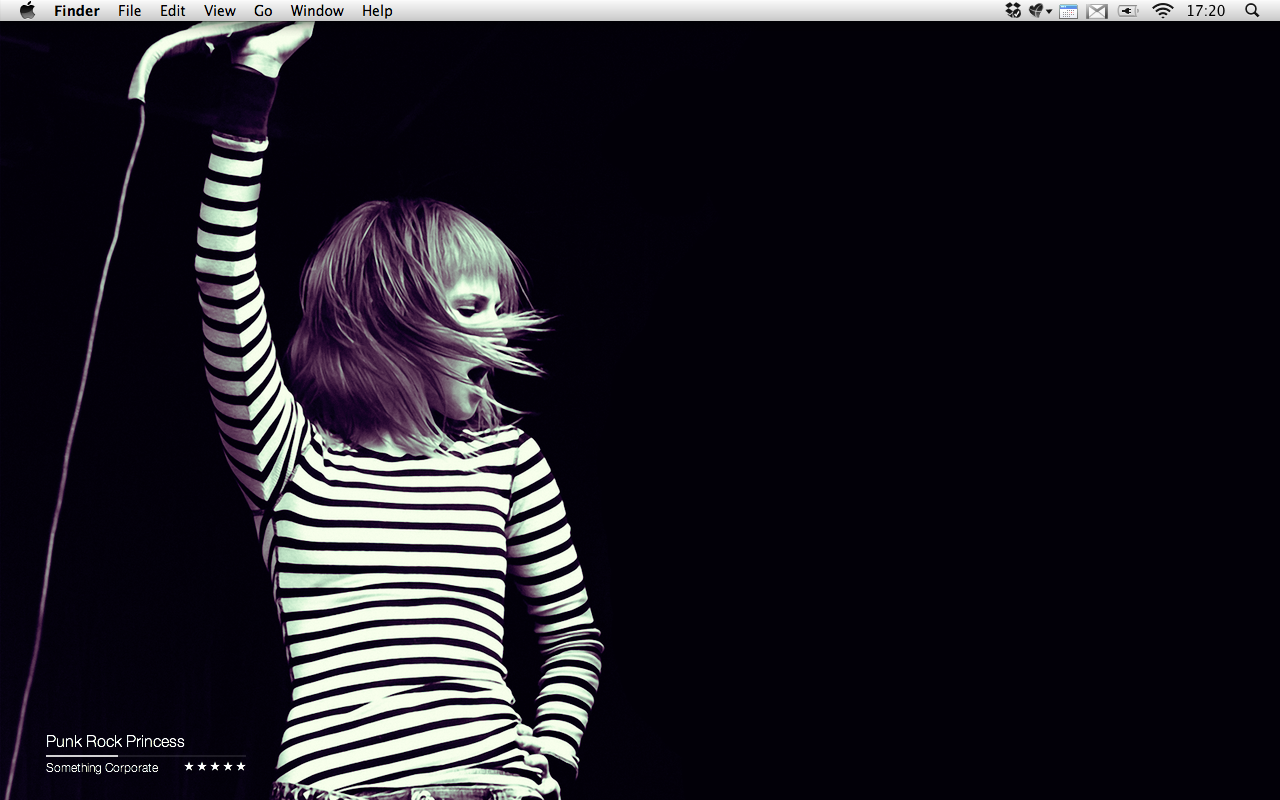1280x800 pixels.
Task: Click the five-star song rating
Action: click(x=215, y=767)
